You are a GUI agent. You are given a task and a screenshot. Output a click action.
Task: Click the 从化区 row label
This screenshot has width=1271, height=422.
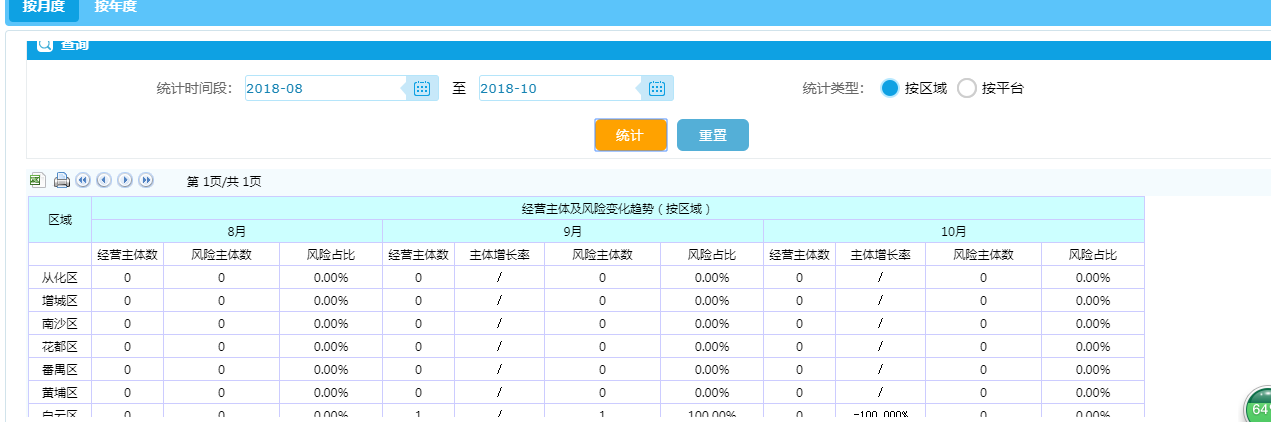(x=60, y=277)
